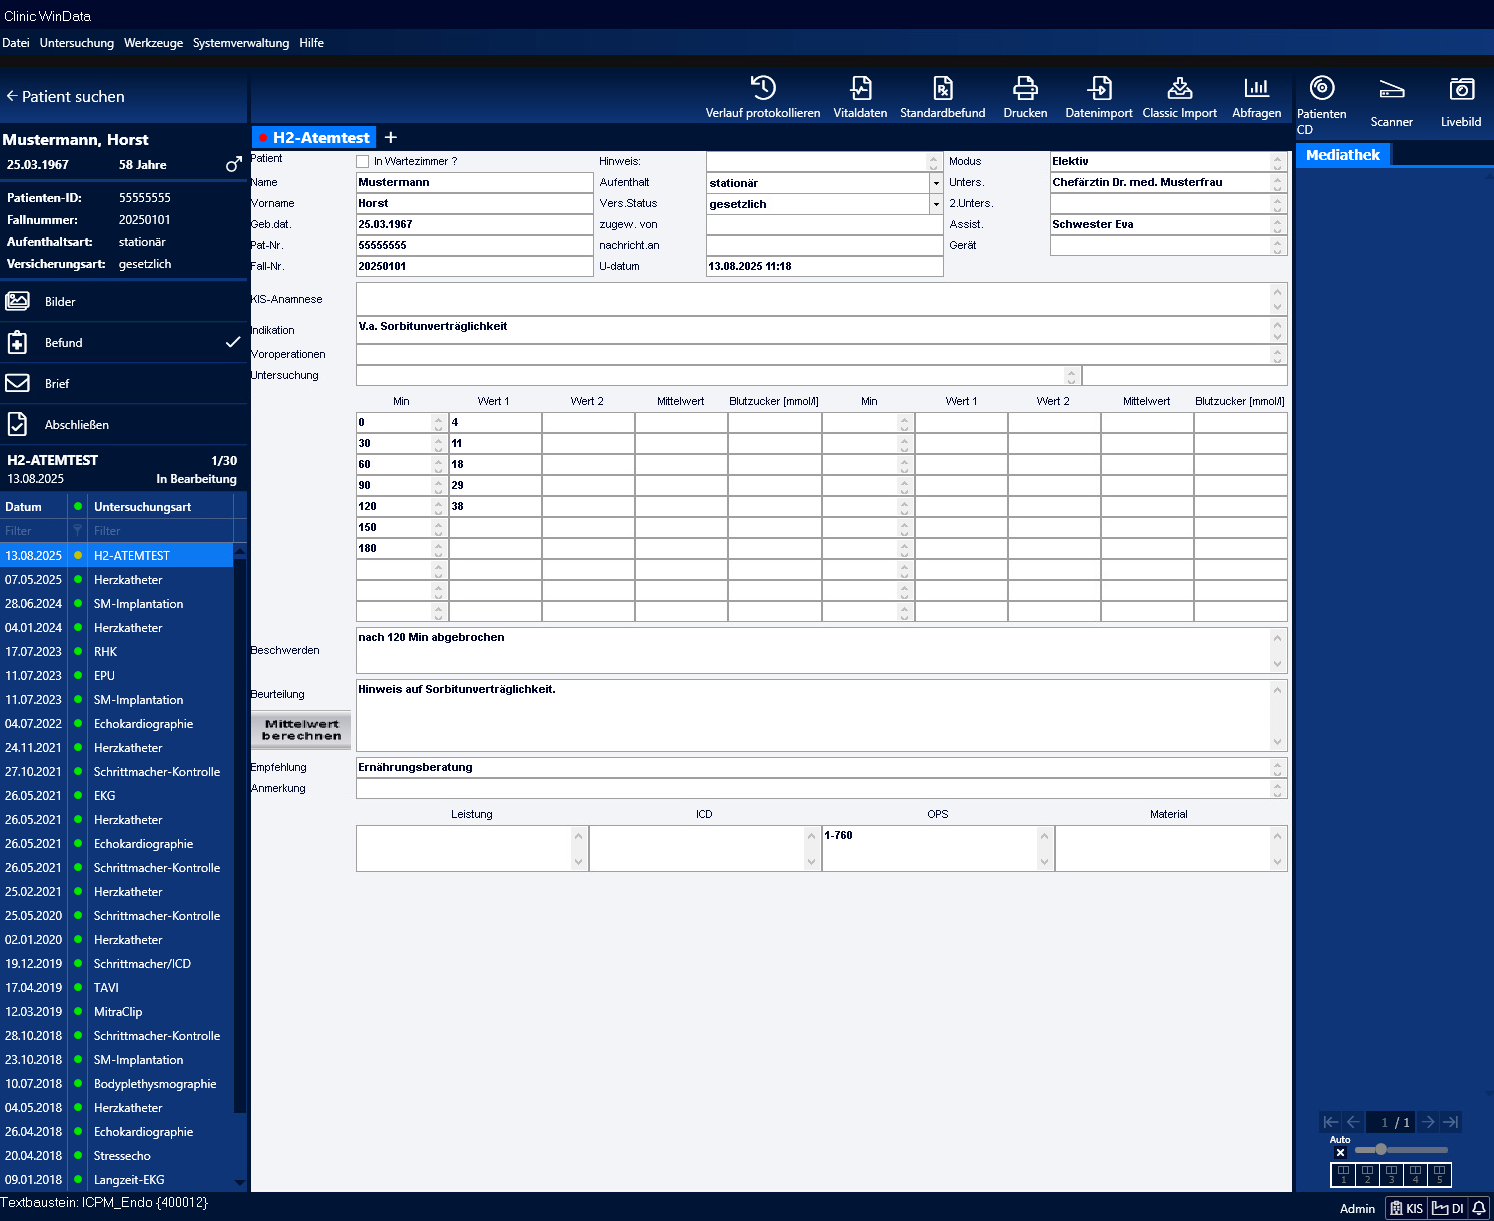Open the Vers.Status dropdown arrow
Screen dimensions: 1494x1221
(936, 204)
